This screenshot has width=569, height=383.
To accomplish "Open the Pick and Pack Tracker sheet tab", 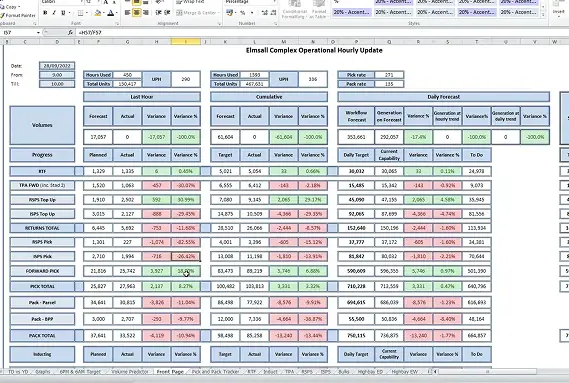I will (x=216, y=372).
